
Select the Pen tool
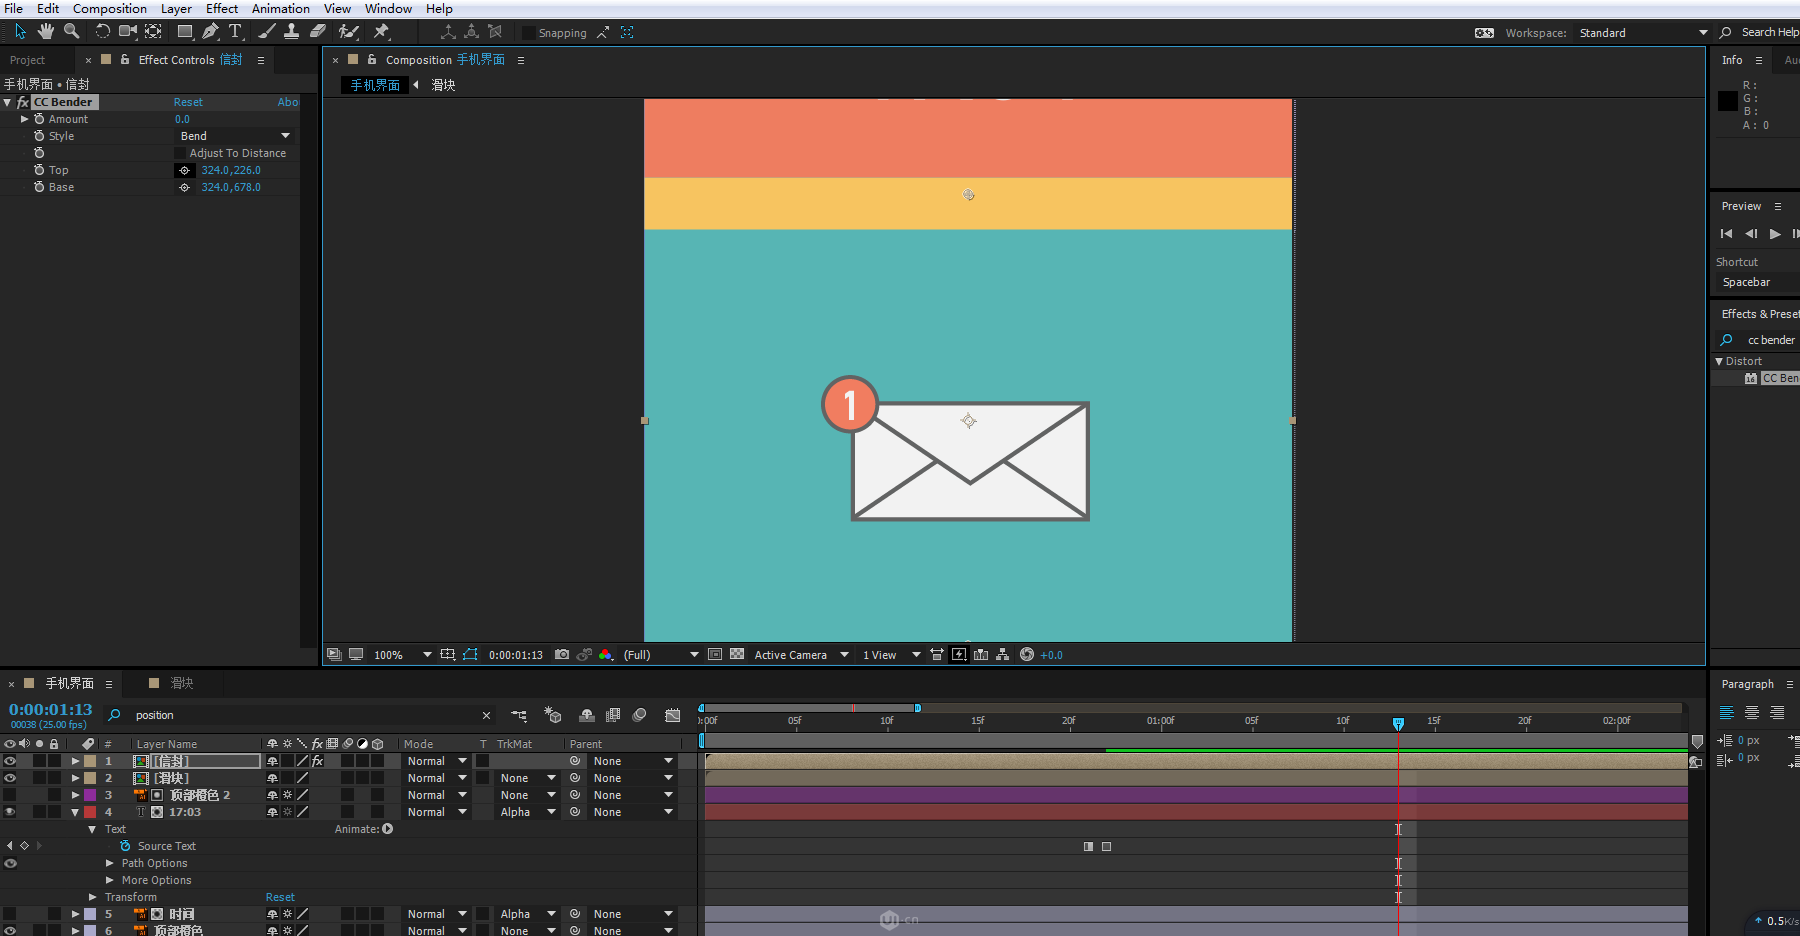[x=210, y=32]
